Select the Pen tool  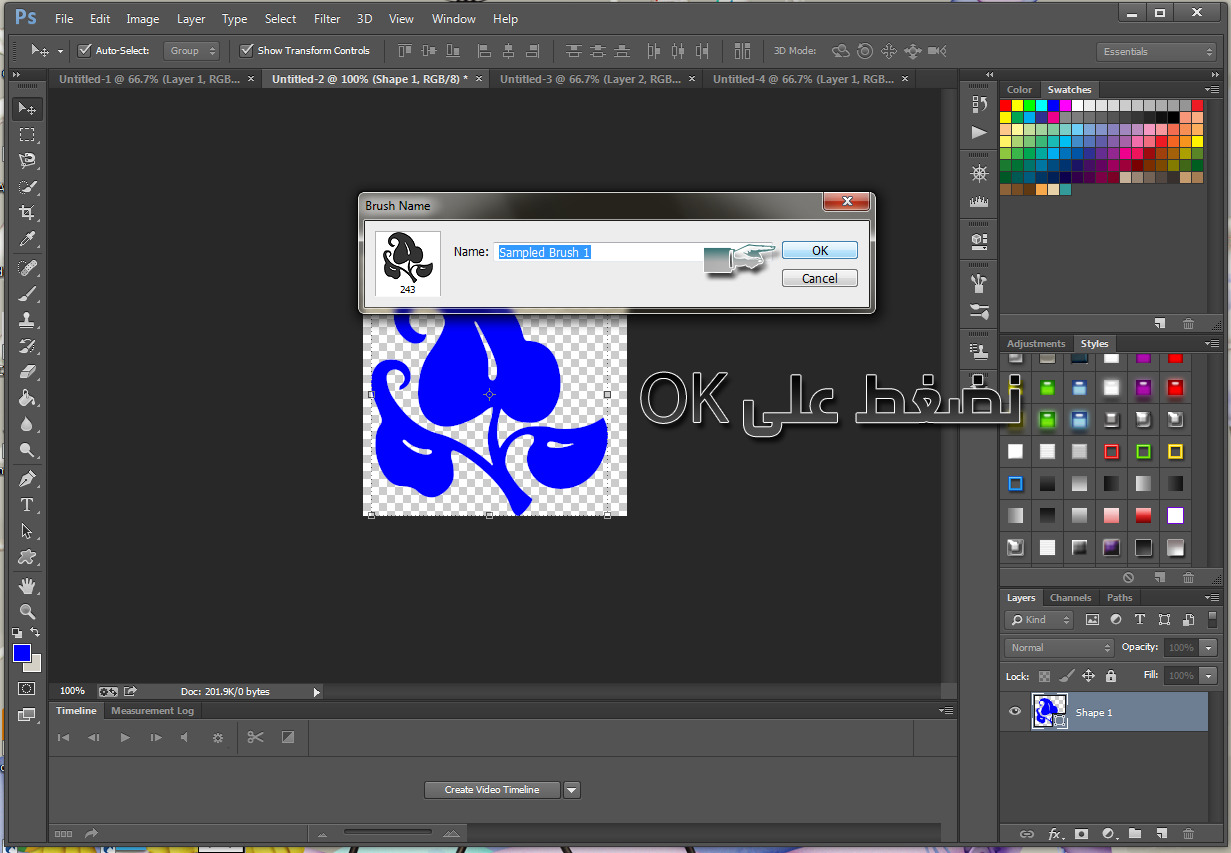pyautogui.click(x=27, y=478)
